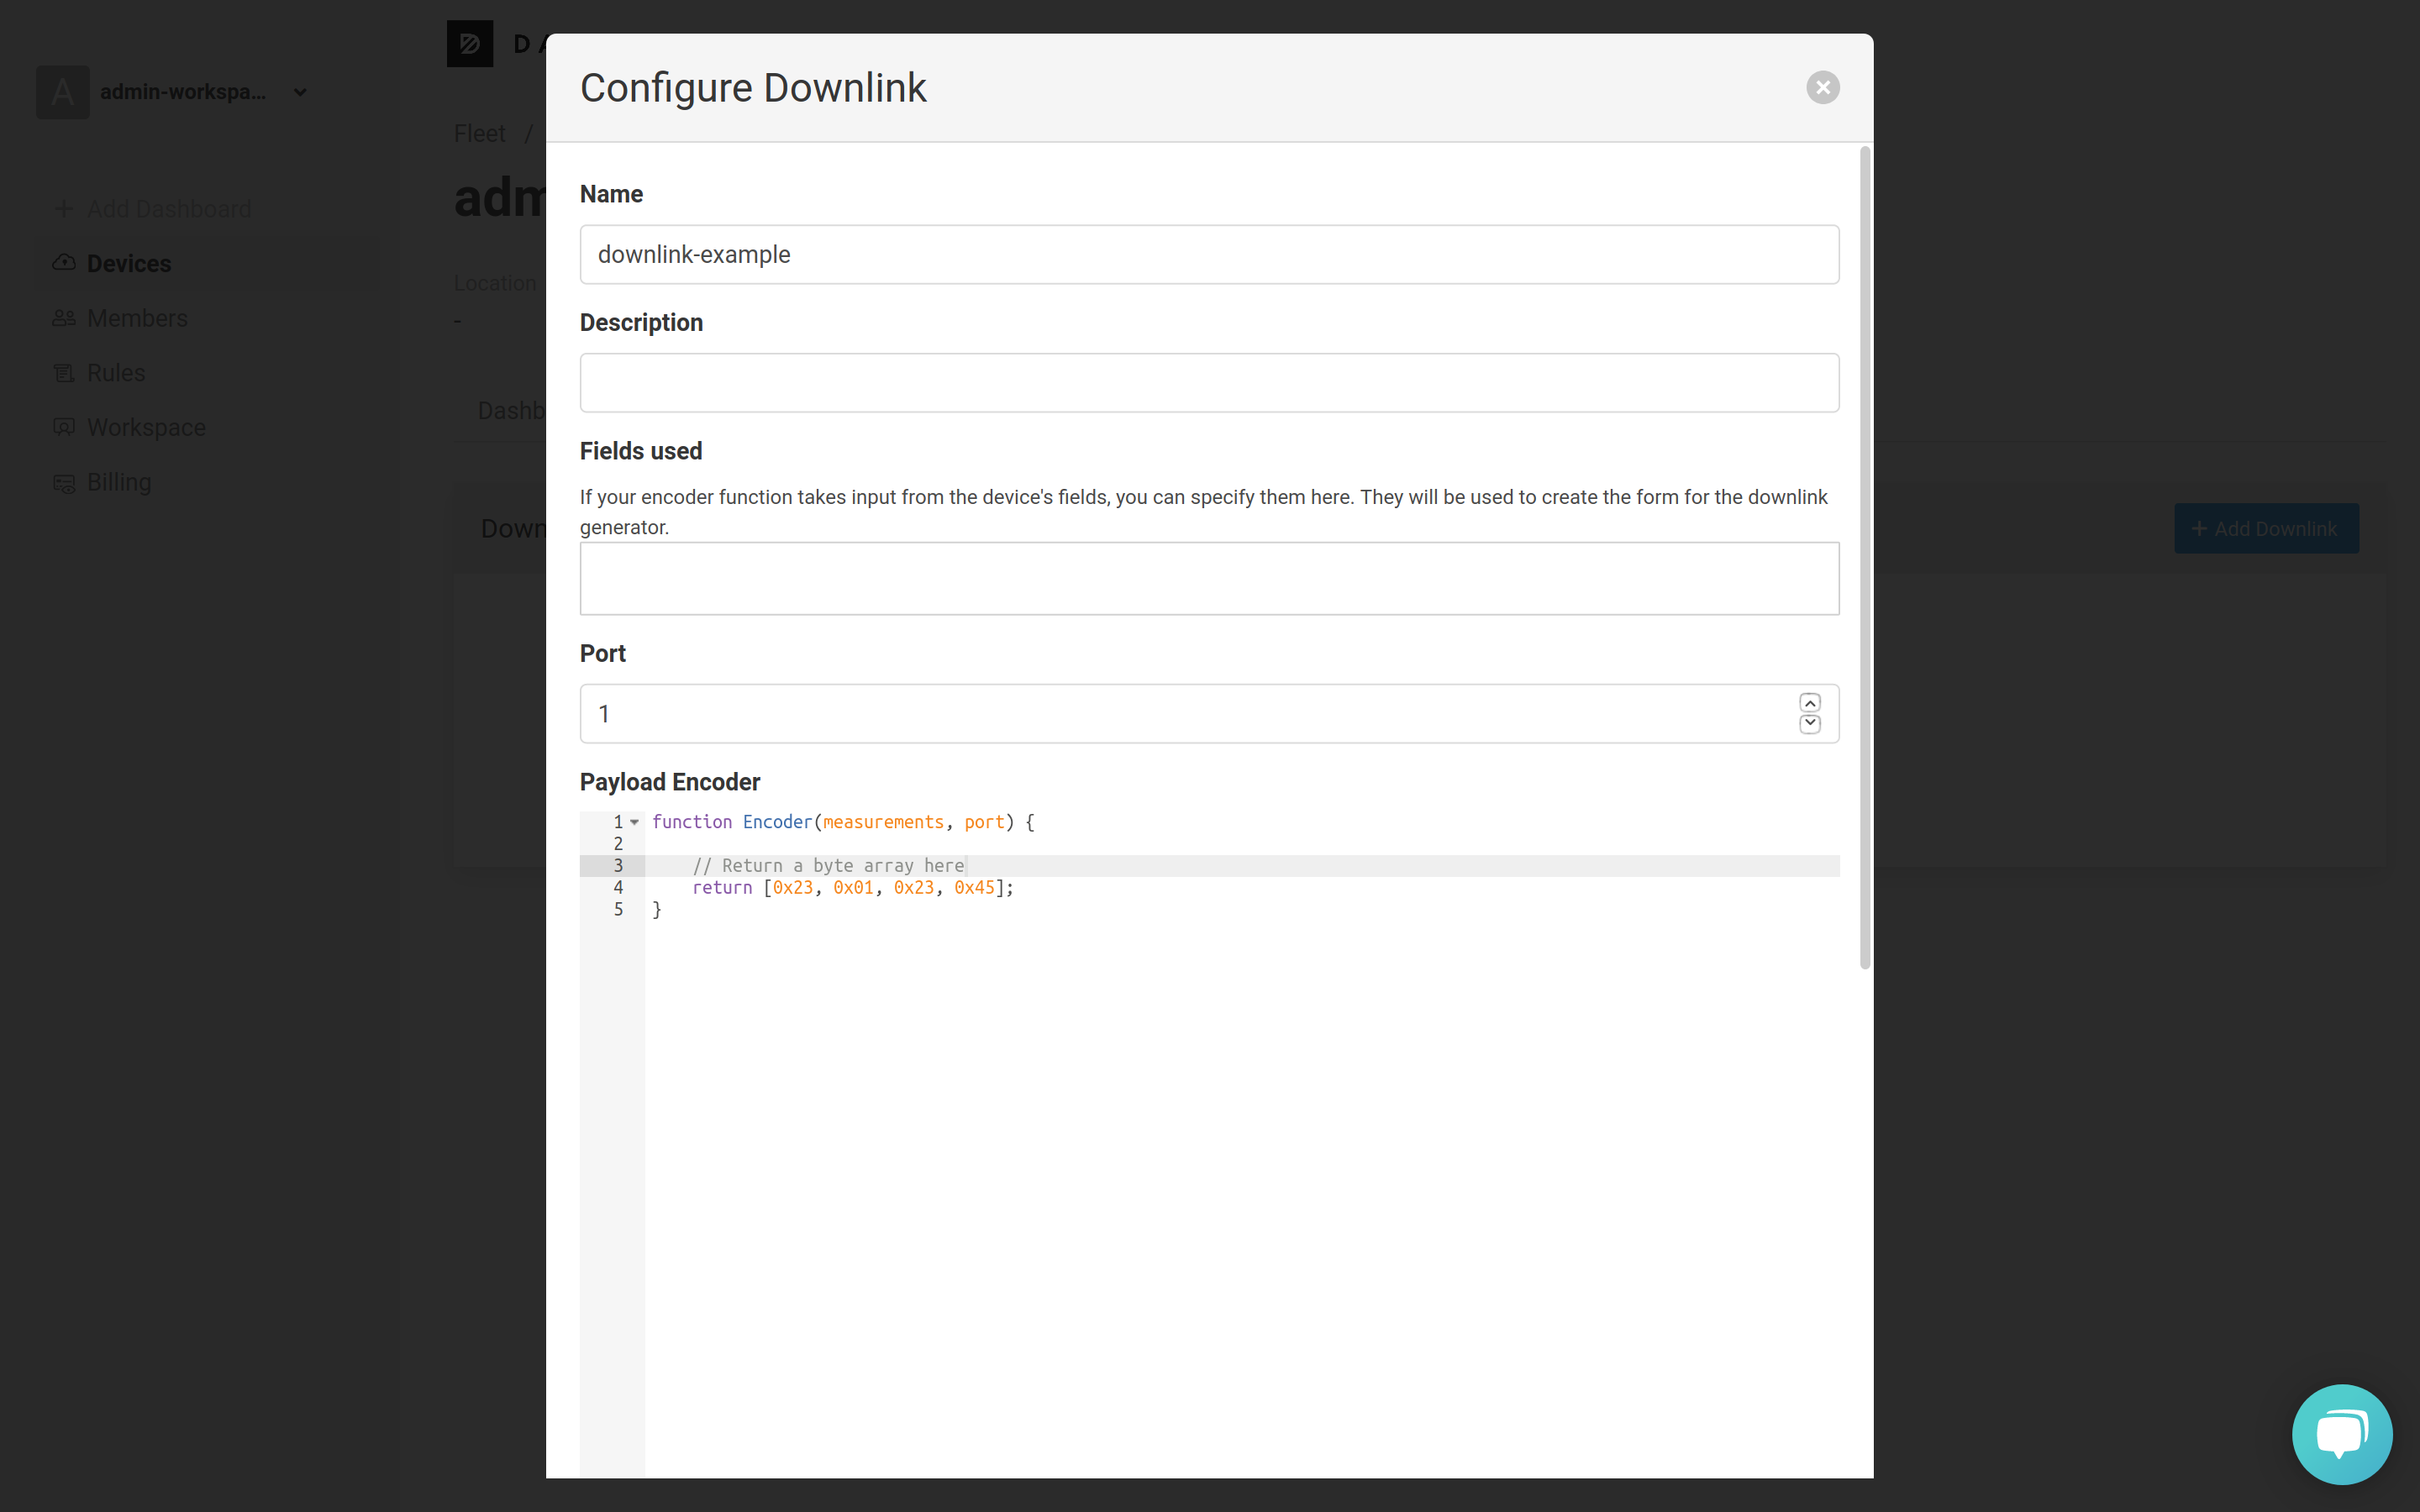Click the Port number field
2420x1512 pixels.
pyautogui.click(x=1209, y=714)
